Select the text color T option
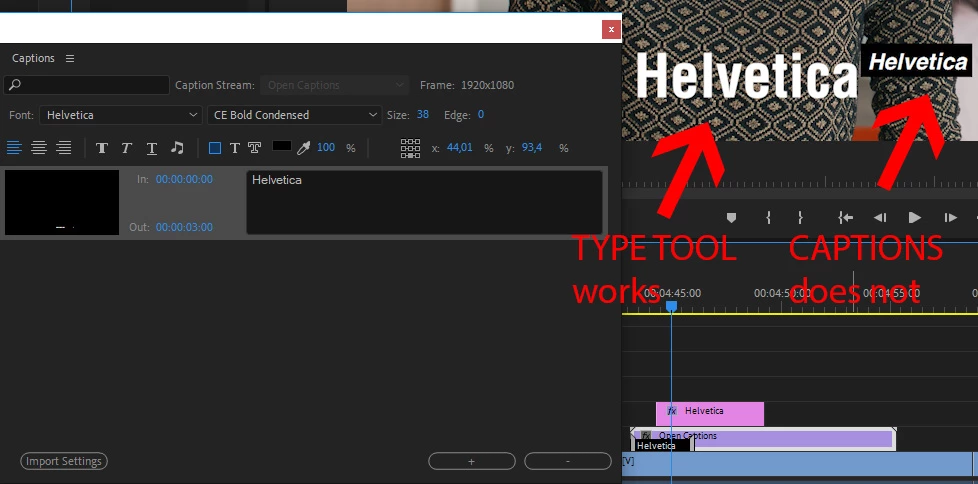This screenshot has width=978, height=484. click(235, 148)
